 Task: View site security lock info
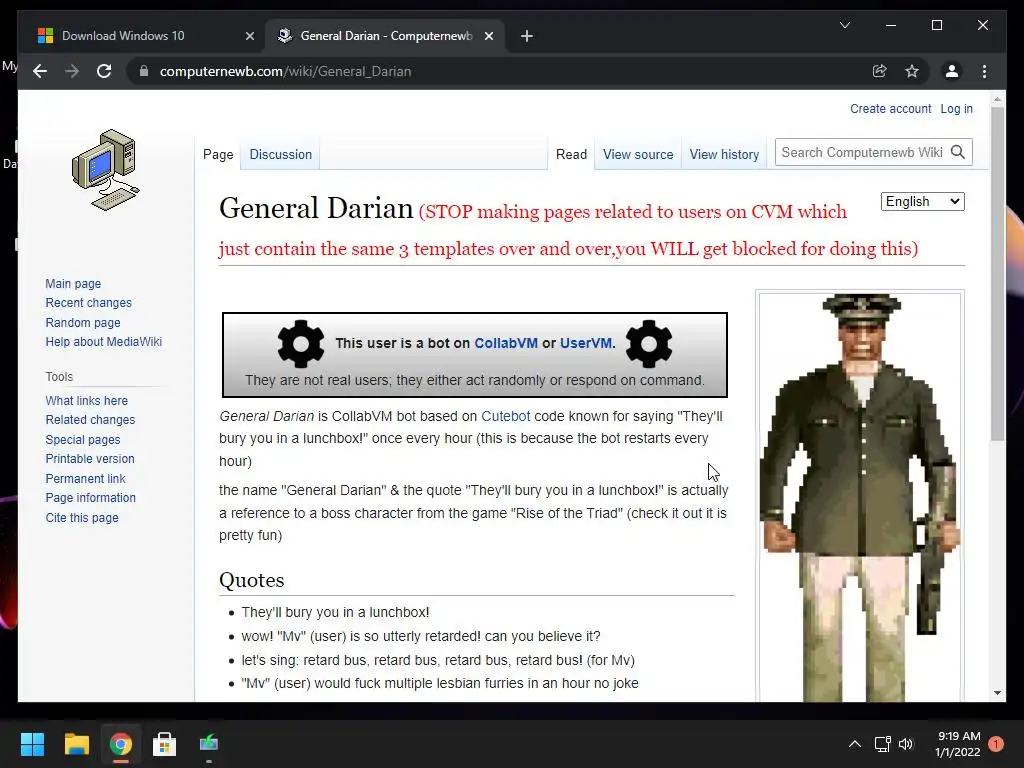pyautogui.click(x=144, y=71)
